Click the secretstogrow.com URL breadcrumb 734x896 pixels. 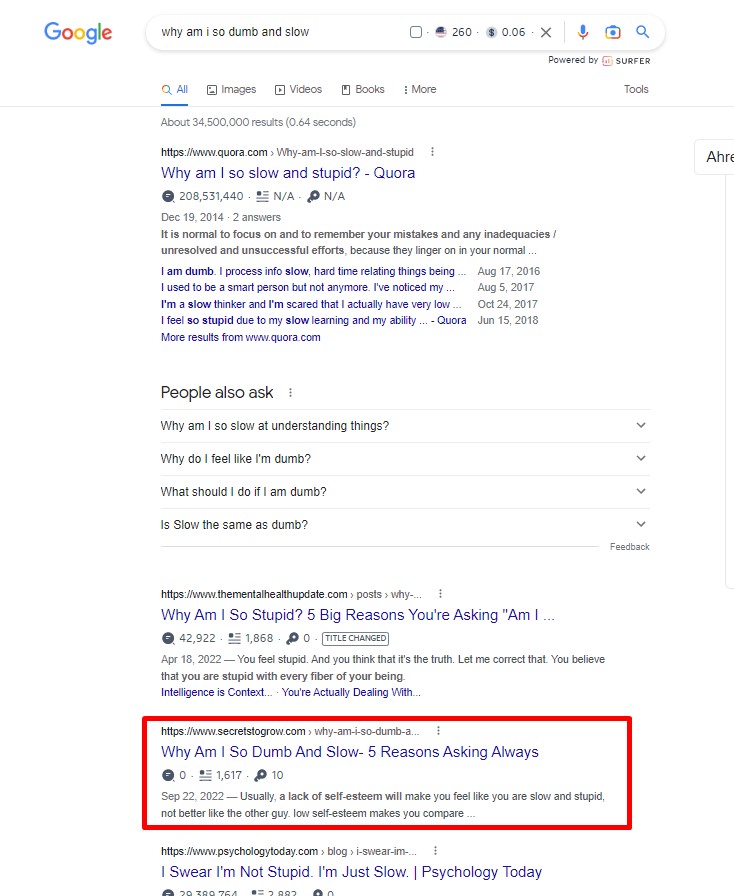tap(290, 731)
